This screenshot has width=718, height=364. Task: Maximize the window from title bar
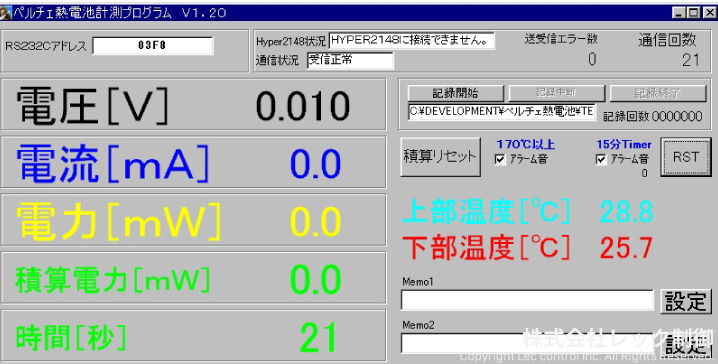point(693,13)
